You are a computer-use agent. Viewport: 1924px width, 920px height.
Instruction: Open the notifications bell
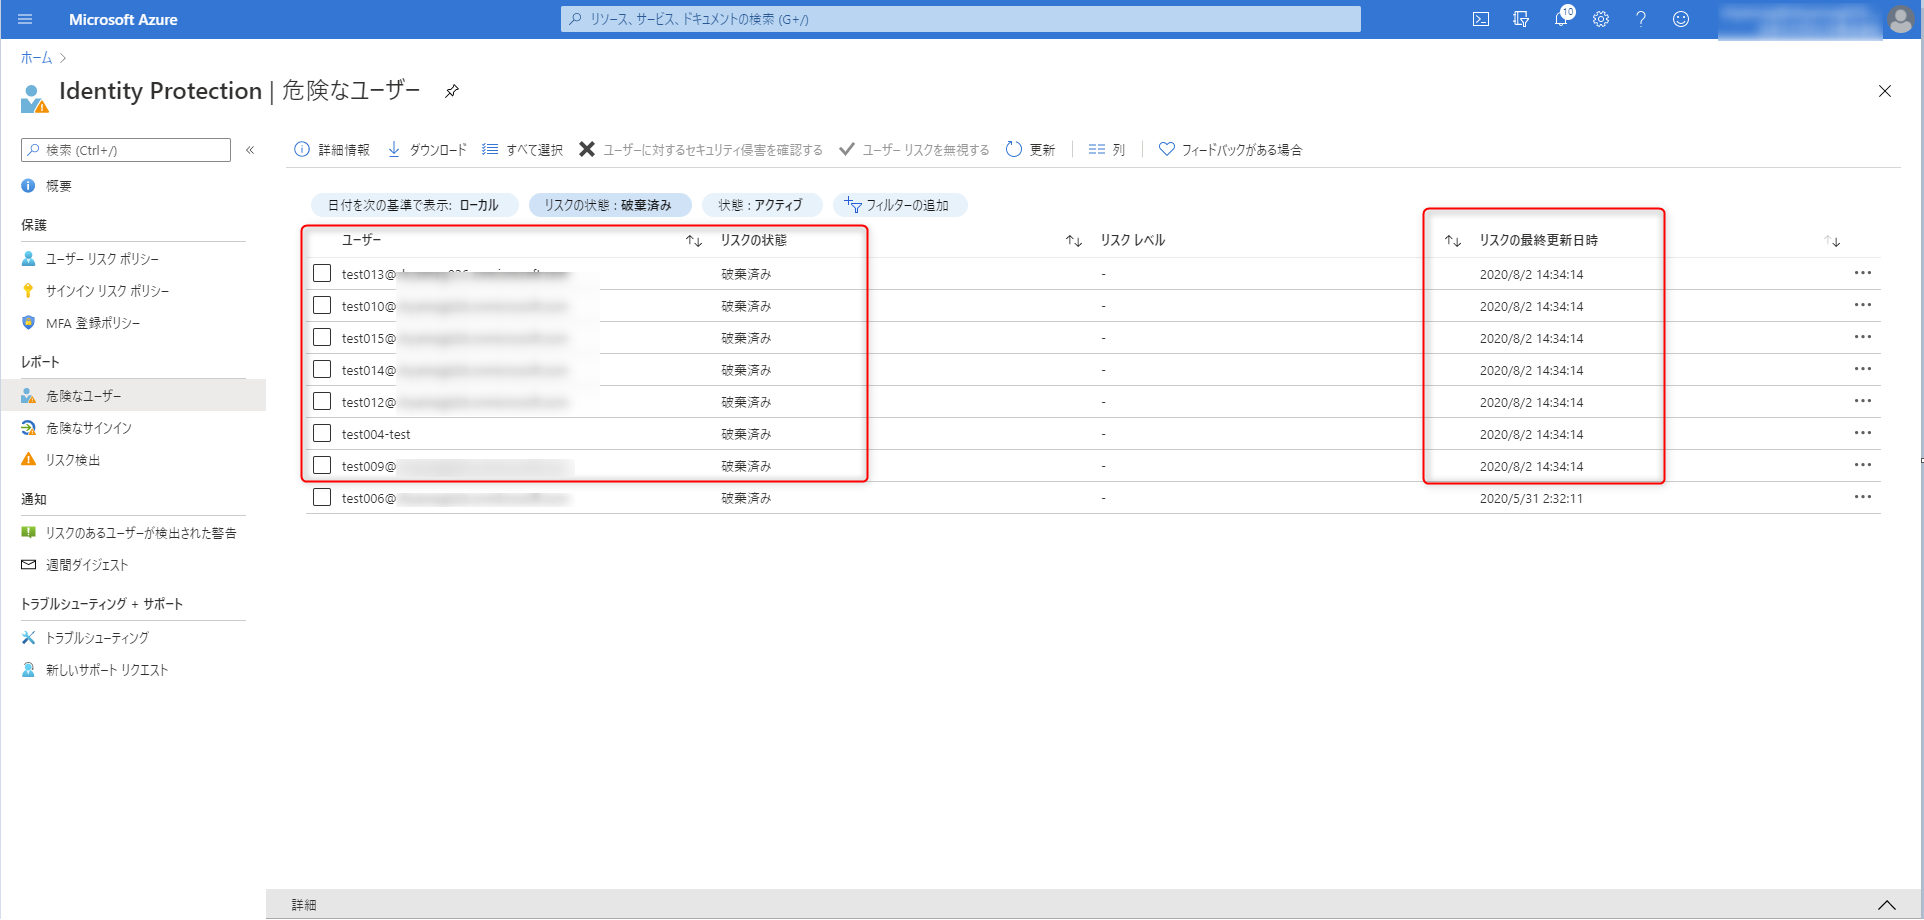click(x=1561, y=19)
